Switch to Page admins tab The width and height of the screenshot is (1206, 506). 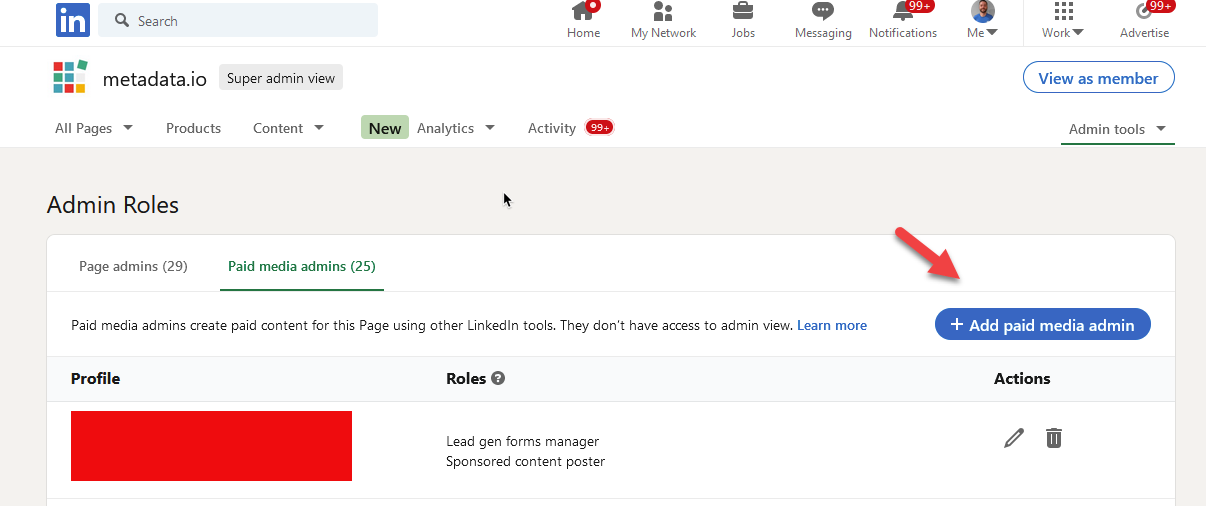coord(133,266)
